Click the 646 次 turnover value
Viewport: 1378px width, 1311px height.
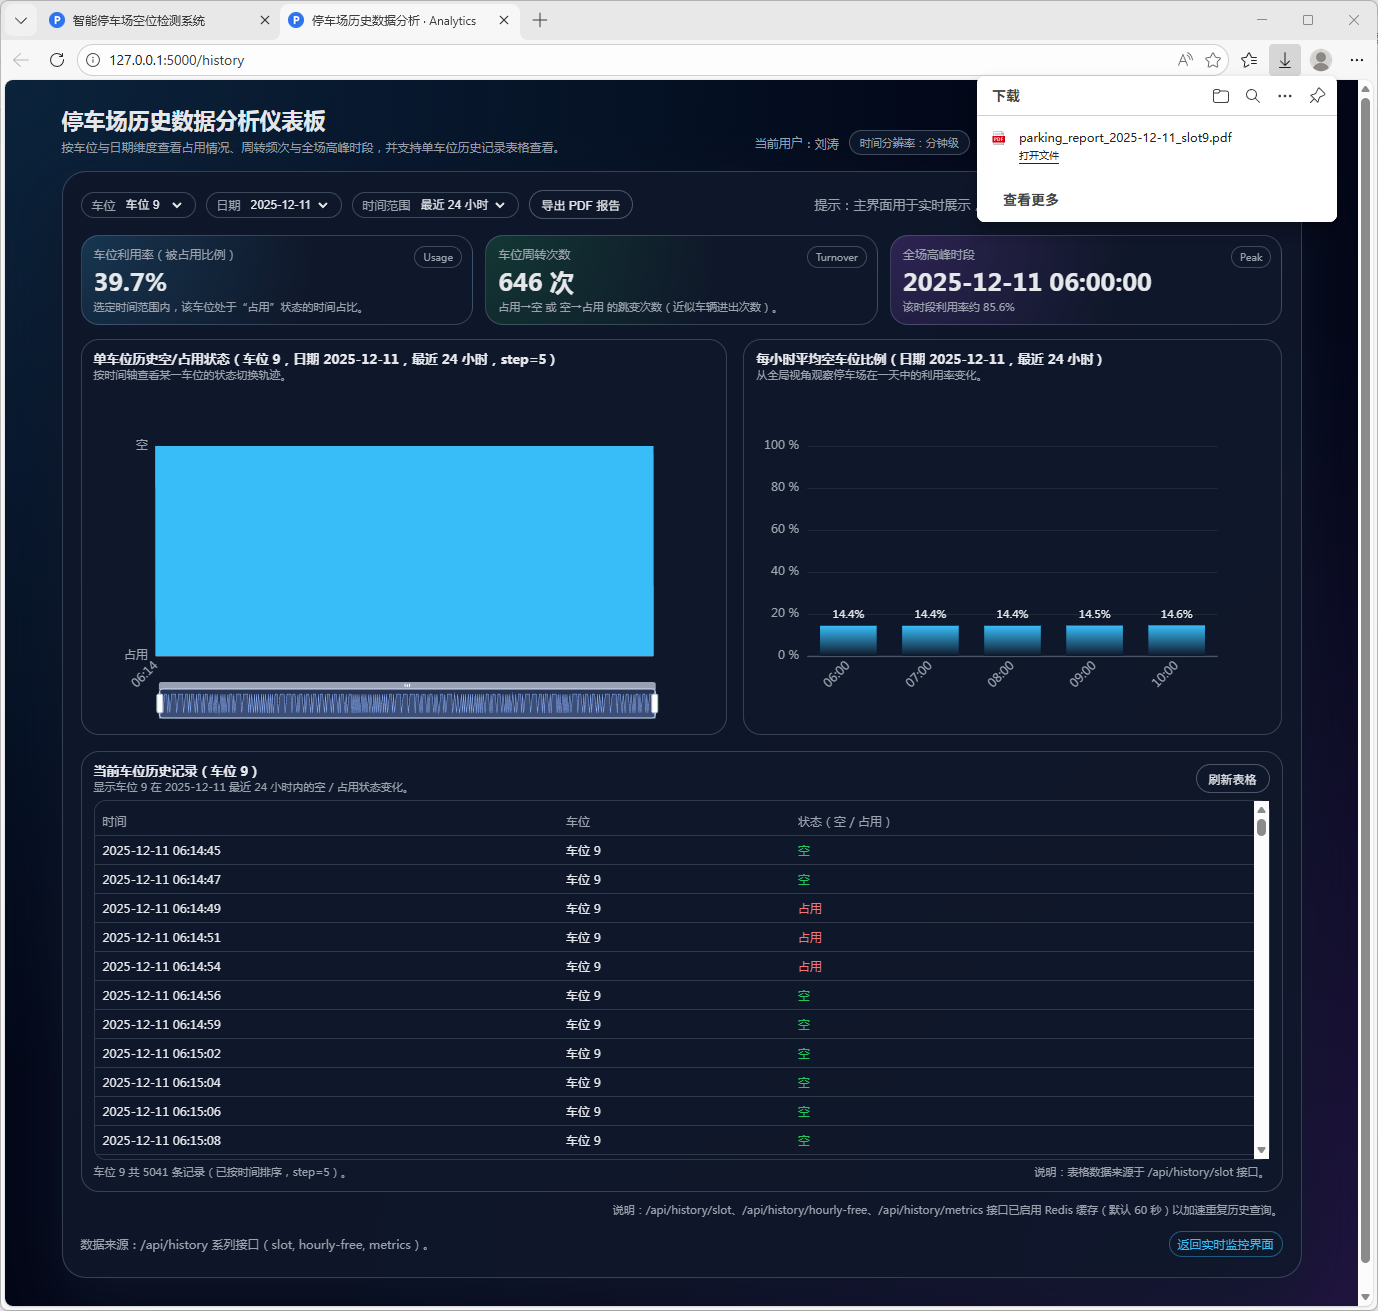(536, 283)
